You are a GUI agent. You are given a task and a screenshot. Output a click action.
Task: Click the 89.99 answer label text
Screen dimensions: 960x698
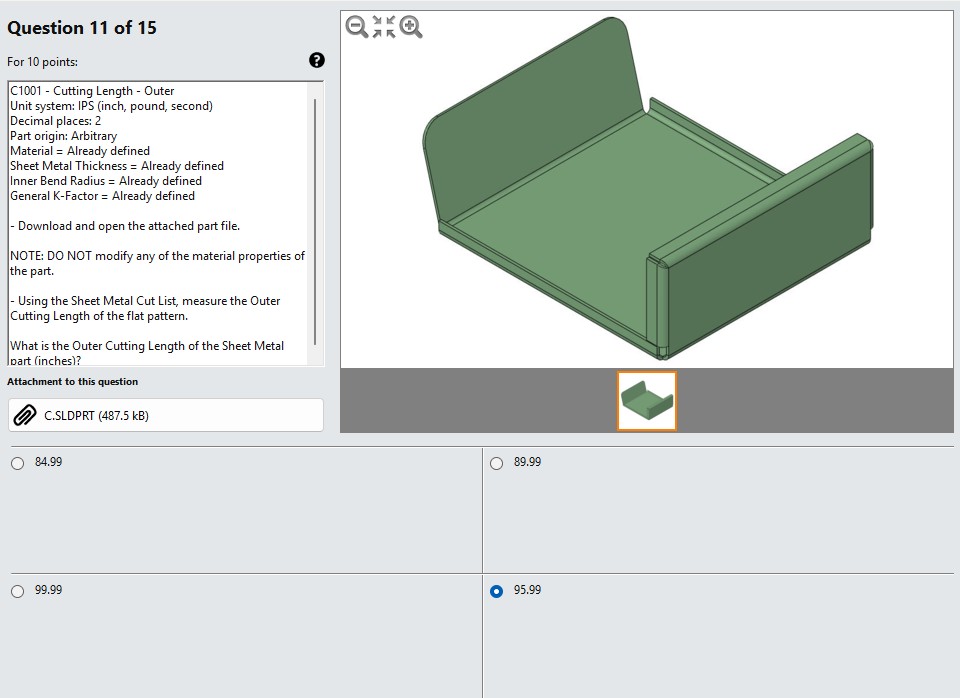(527, 462)
